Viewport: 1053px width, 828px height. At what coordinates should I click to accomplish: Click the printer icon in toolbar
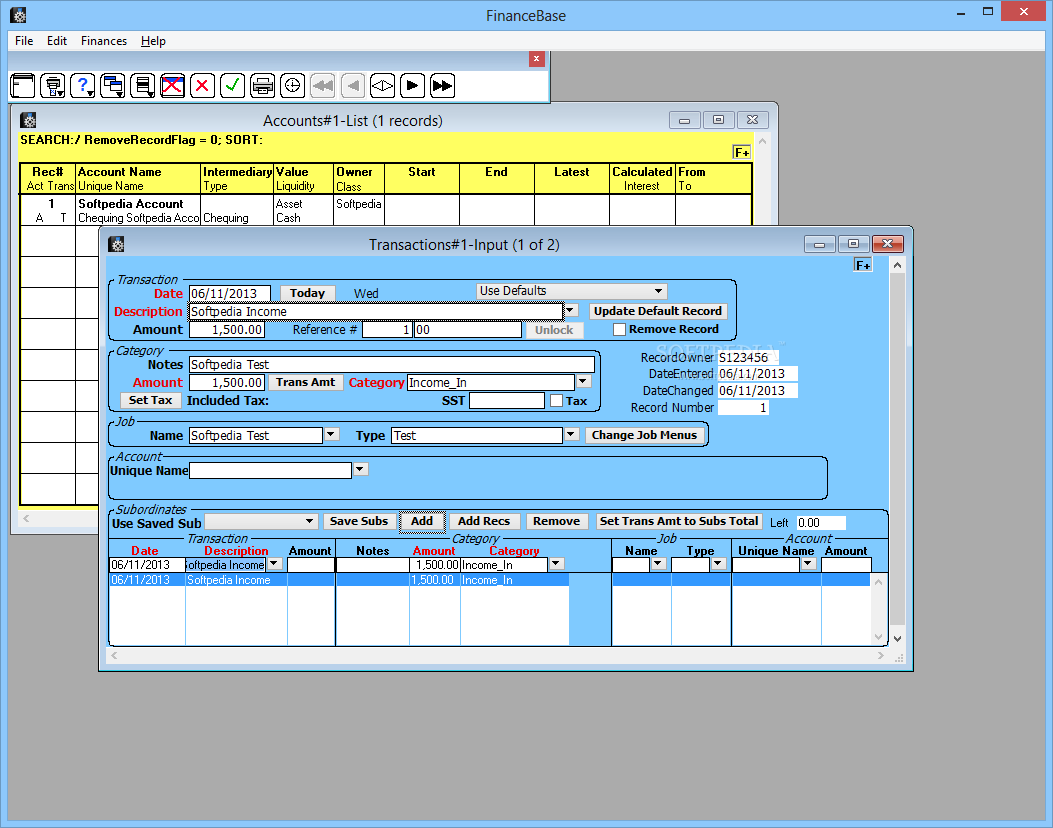coord(263,85)
